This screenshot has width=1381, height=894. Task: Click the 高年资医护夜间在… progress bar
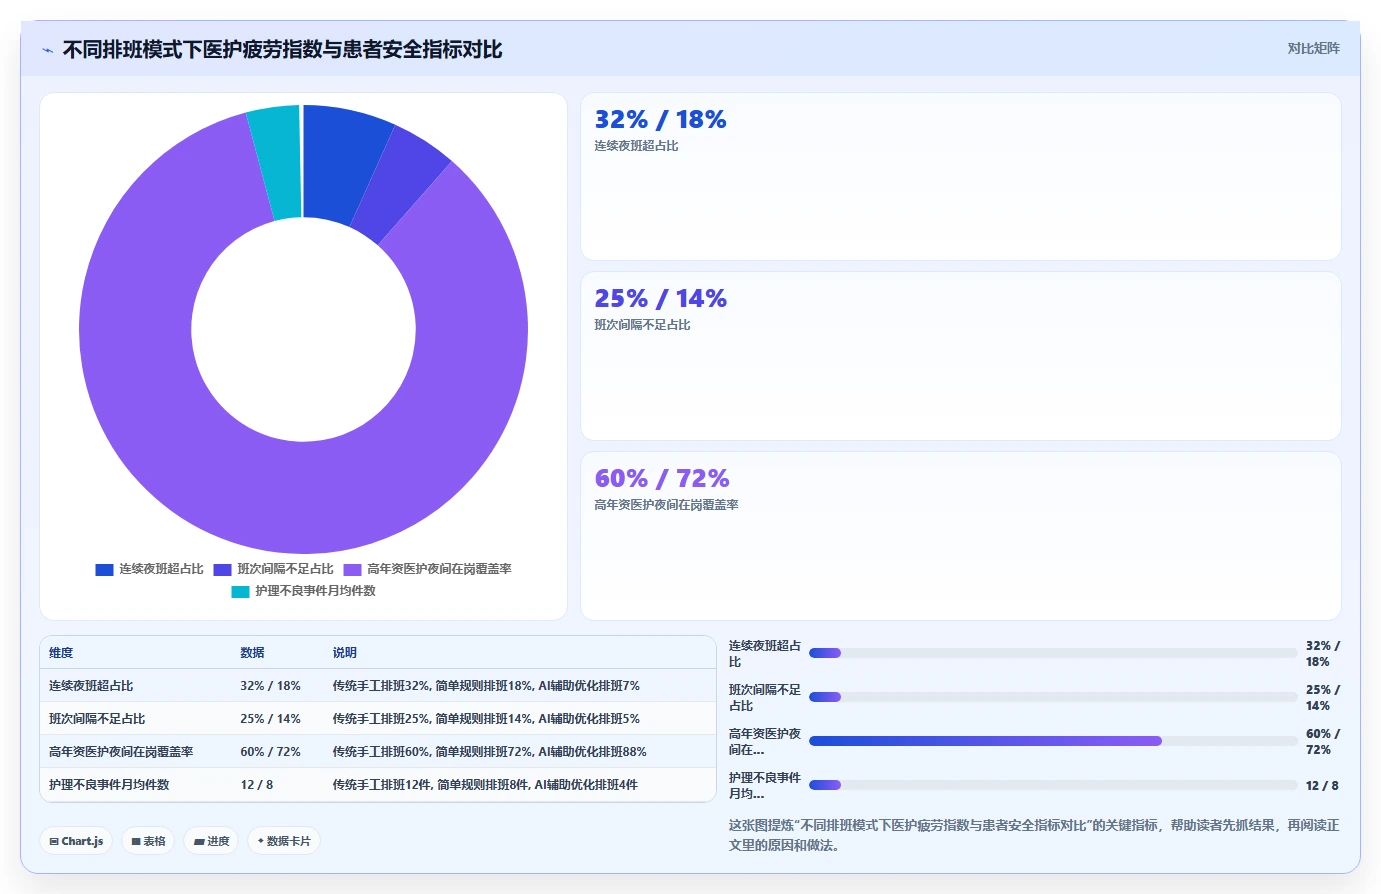1053,741
